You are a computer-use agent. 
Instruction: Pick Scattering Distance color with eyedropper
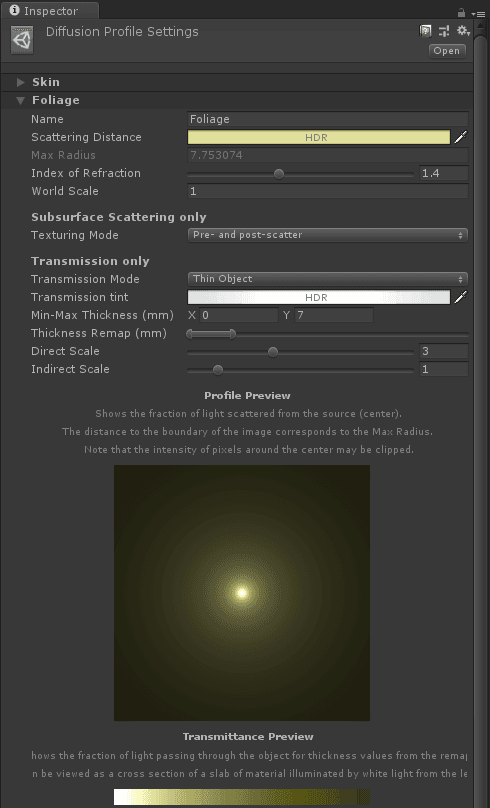(x=461, y=137)
